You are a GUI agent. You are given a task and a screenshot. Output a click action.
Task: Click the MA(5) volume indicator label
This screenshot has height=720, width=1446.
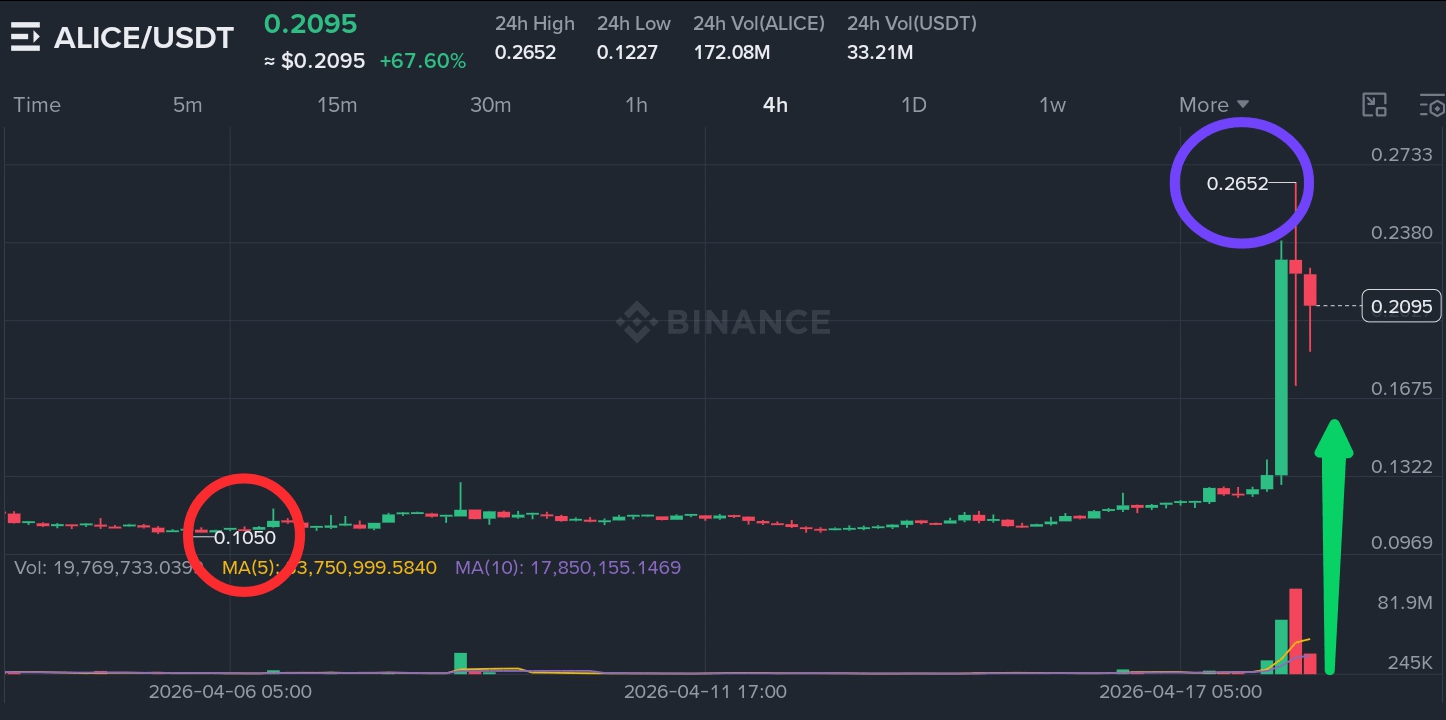coord(329,568)
